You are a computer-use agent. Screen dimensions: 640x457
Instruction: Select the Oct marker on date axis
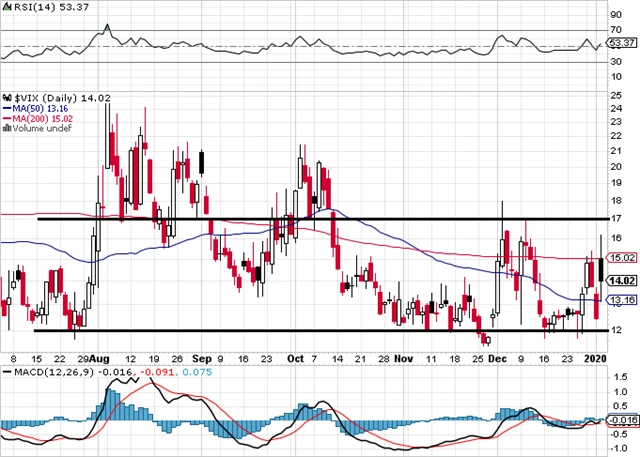click(297, 357)
